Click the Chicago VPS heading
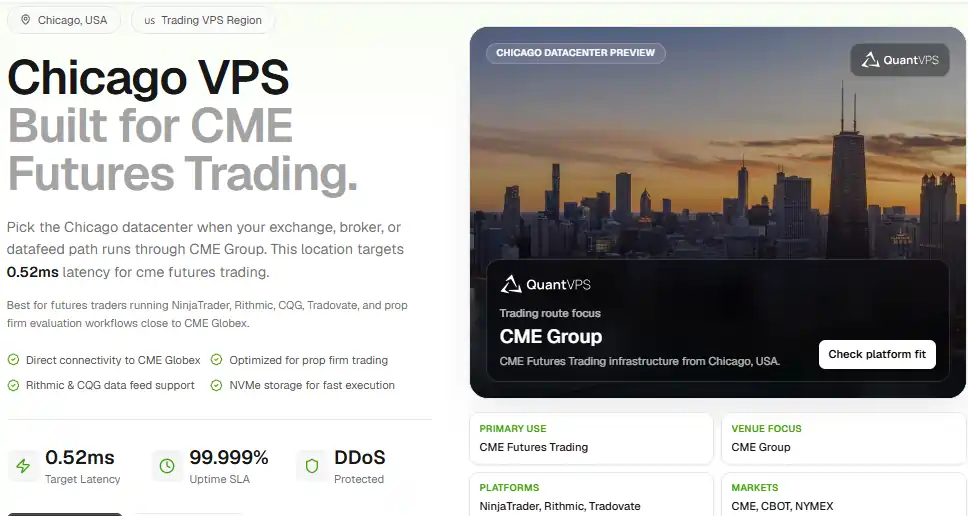 tap(148, 78)
